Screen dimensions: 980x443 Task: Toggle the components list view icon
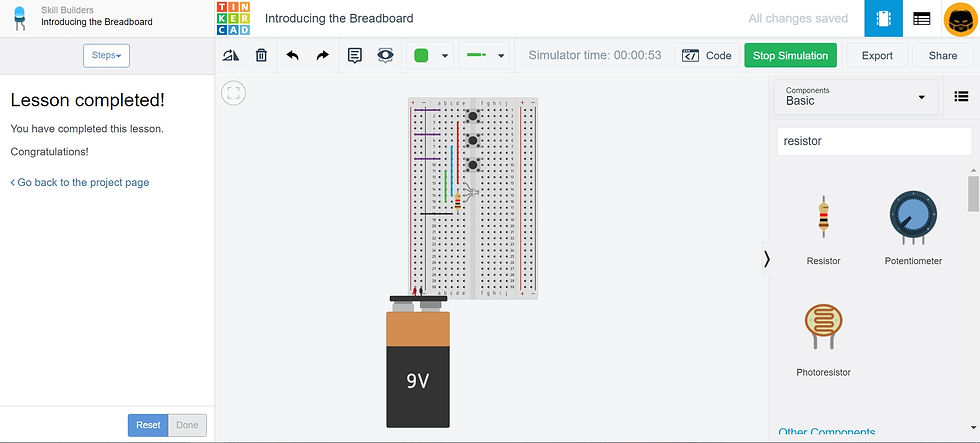[x=961, y=96]
